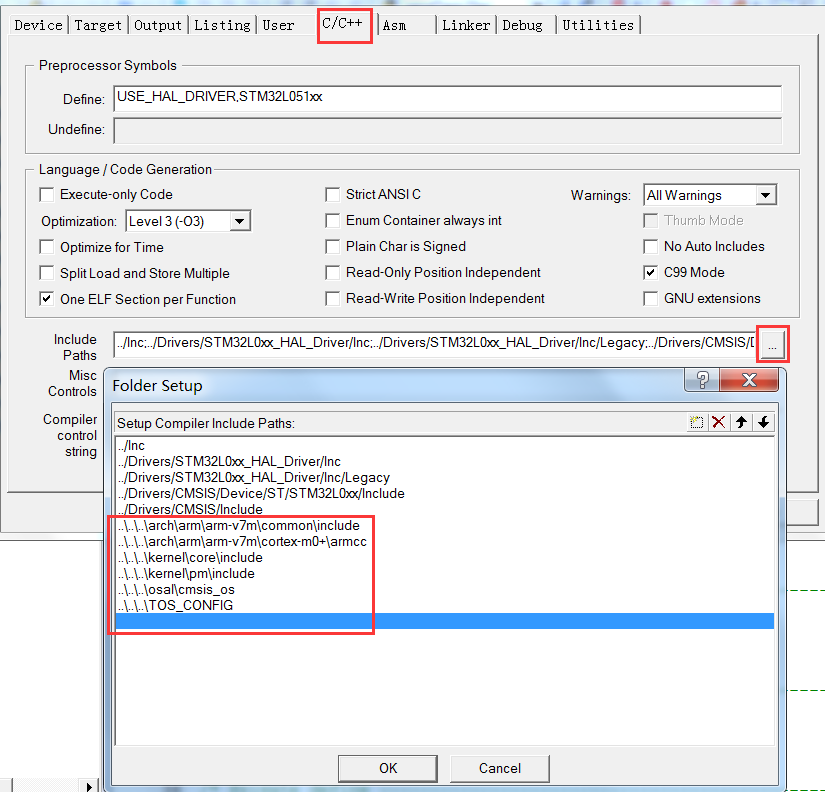This screenshot has height=792, width=825.
Task: Select the osal\cmsis_os path
Action: [445, 589]
